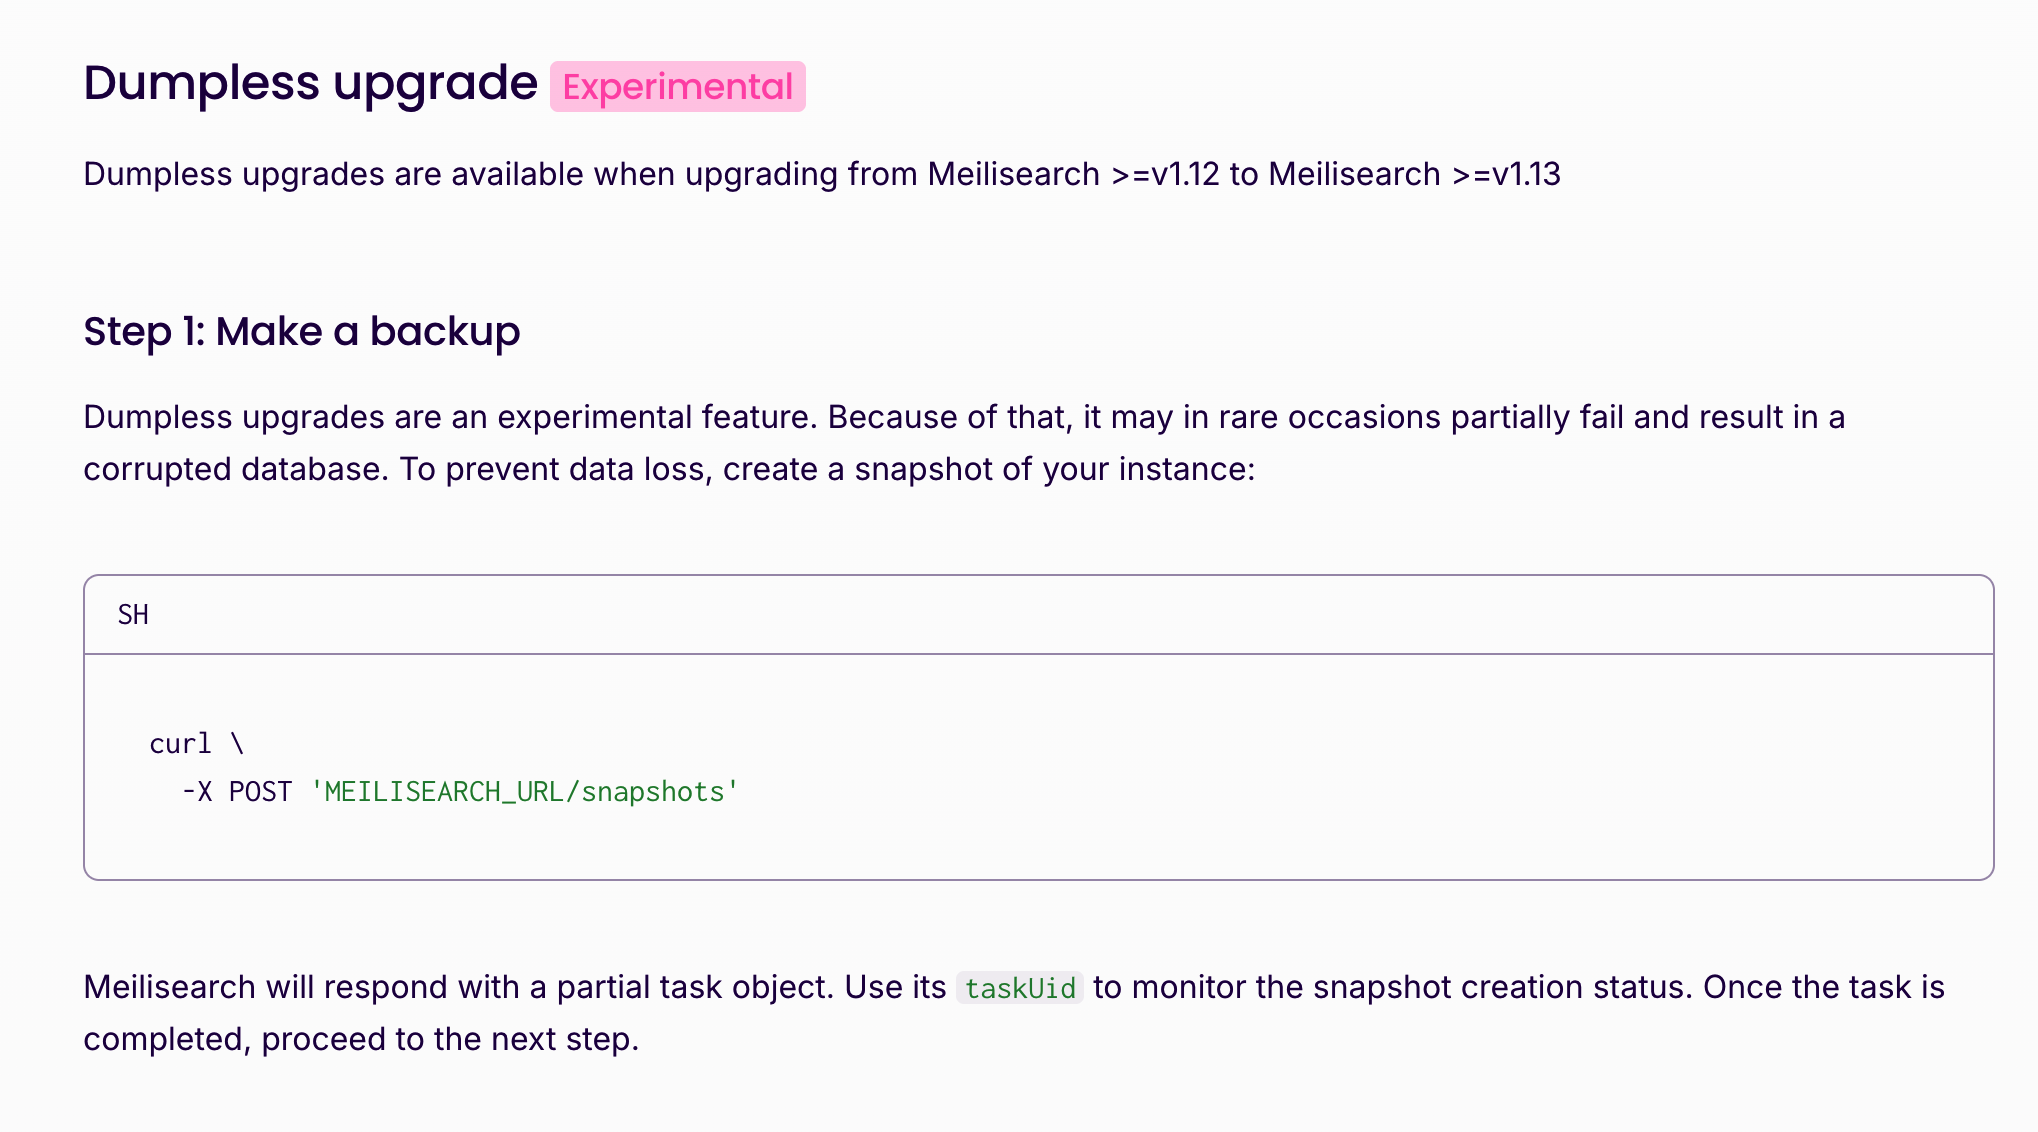The width and height of the screenshot is (2038, 1132).
Task: Click 'partial task object' in last paragraph
Action: pyautogui.click(x=694, y=988)
